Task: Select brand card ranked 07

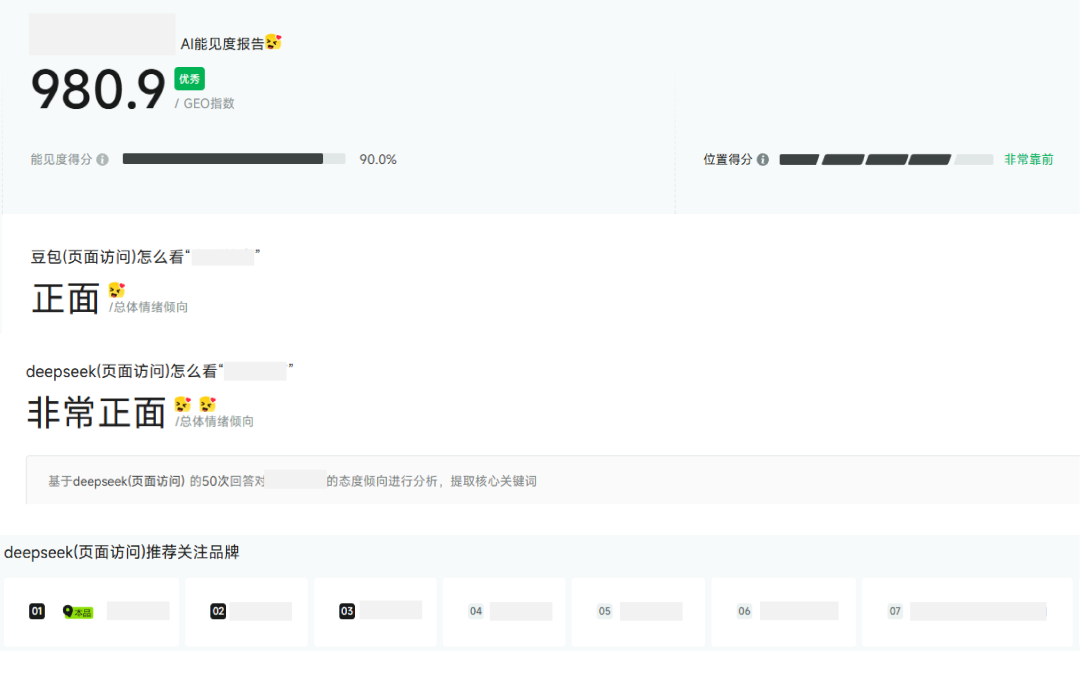Action: coord(968,611)
